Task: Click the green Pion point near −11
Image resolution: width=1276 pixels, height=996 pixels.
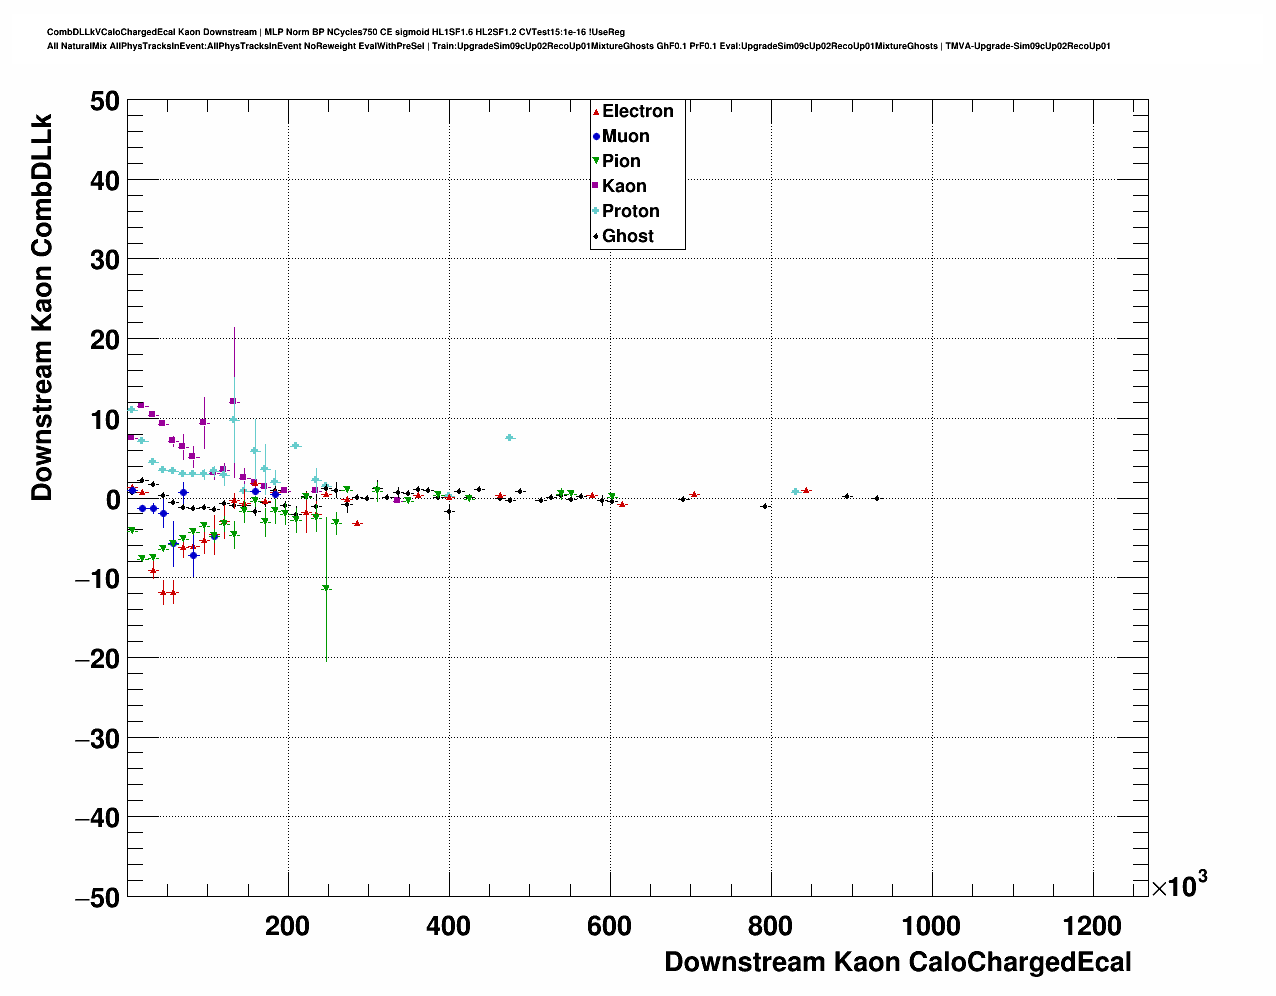Action: (326, 588)
